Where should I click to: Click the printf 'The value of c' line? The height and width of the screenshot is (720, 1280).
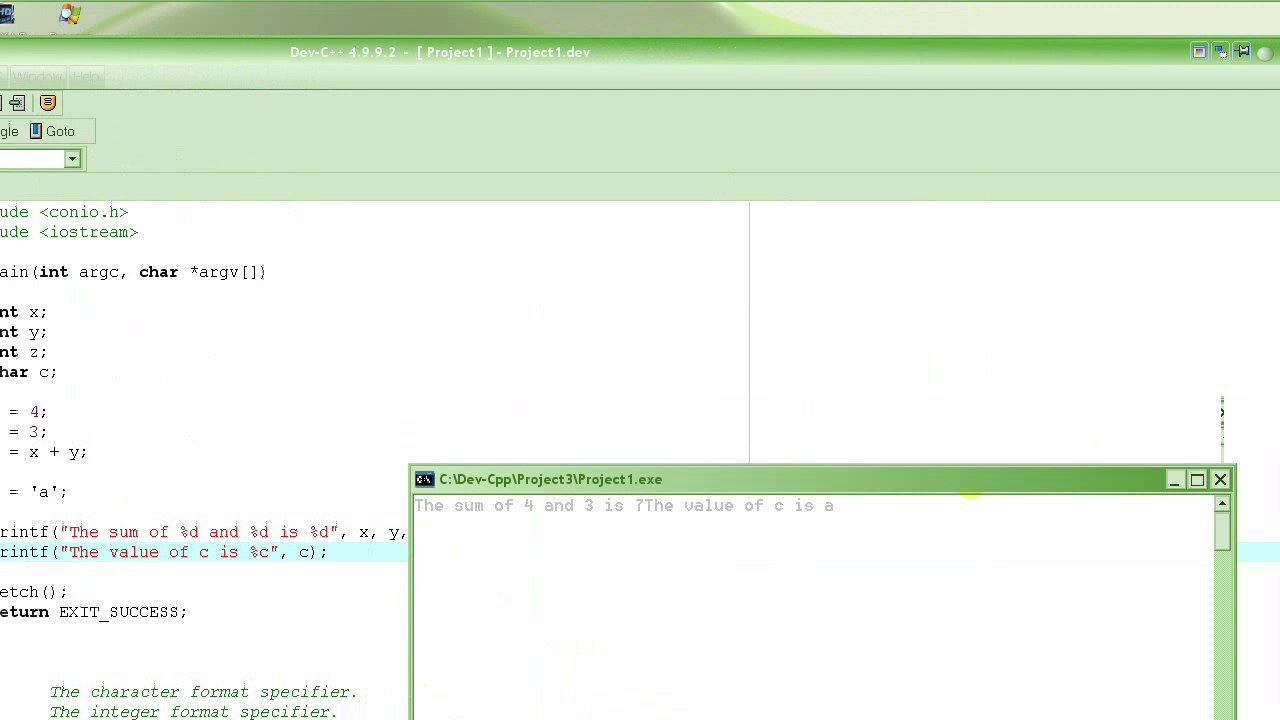pos(164,552)
